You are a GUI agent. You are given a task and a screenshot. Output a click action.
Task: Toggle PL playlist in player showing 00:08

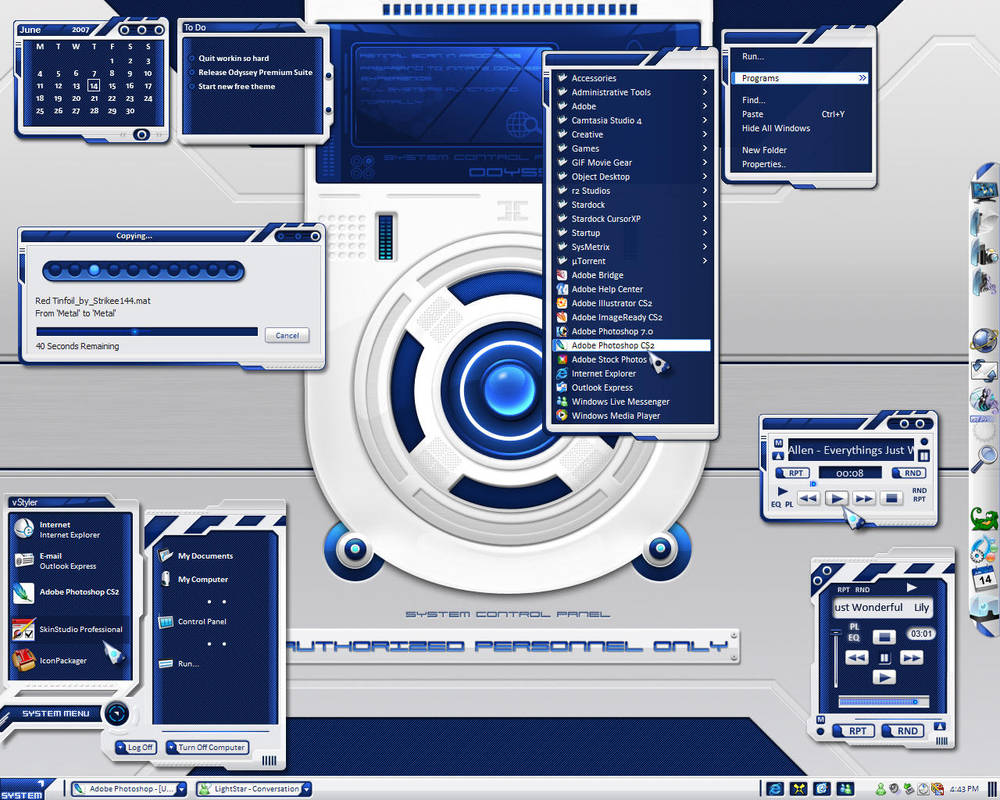(789, 504)
